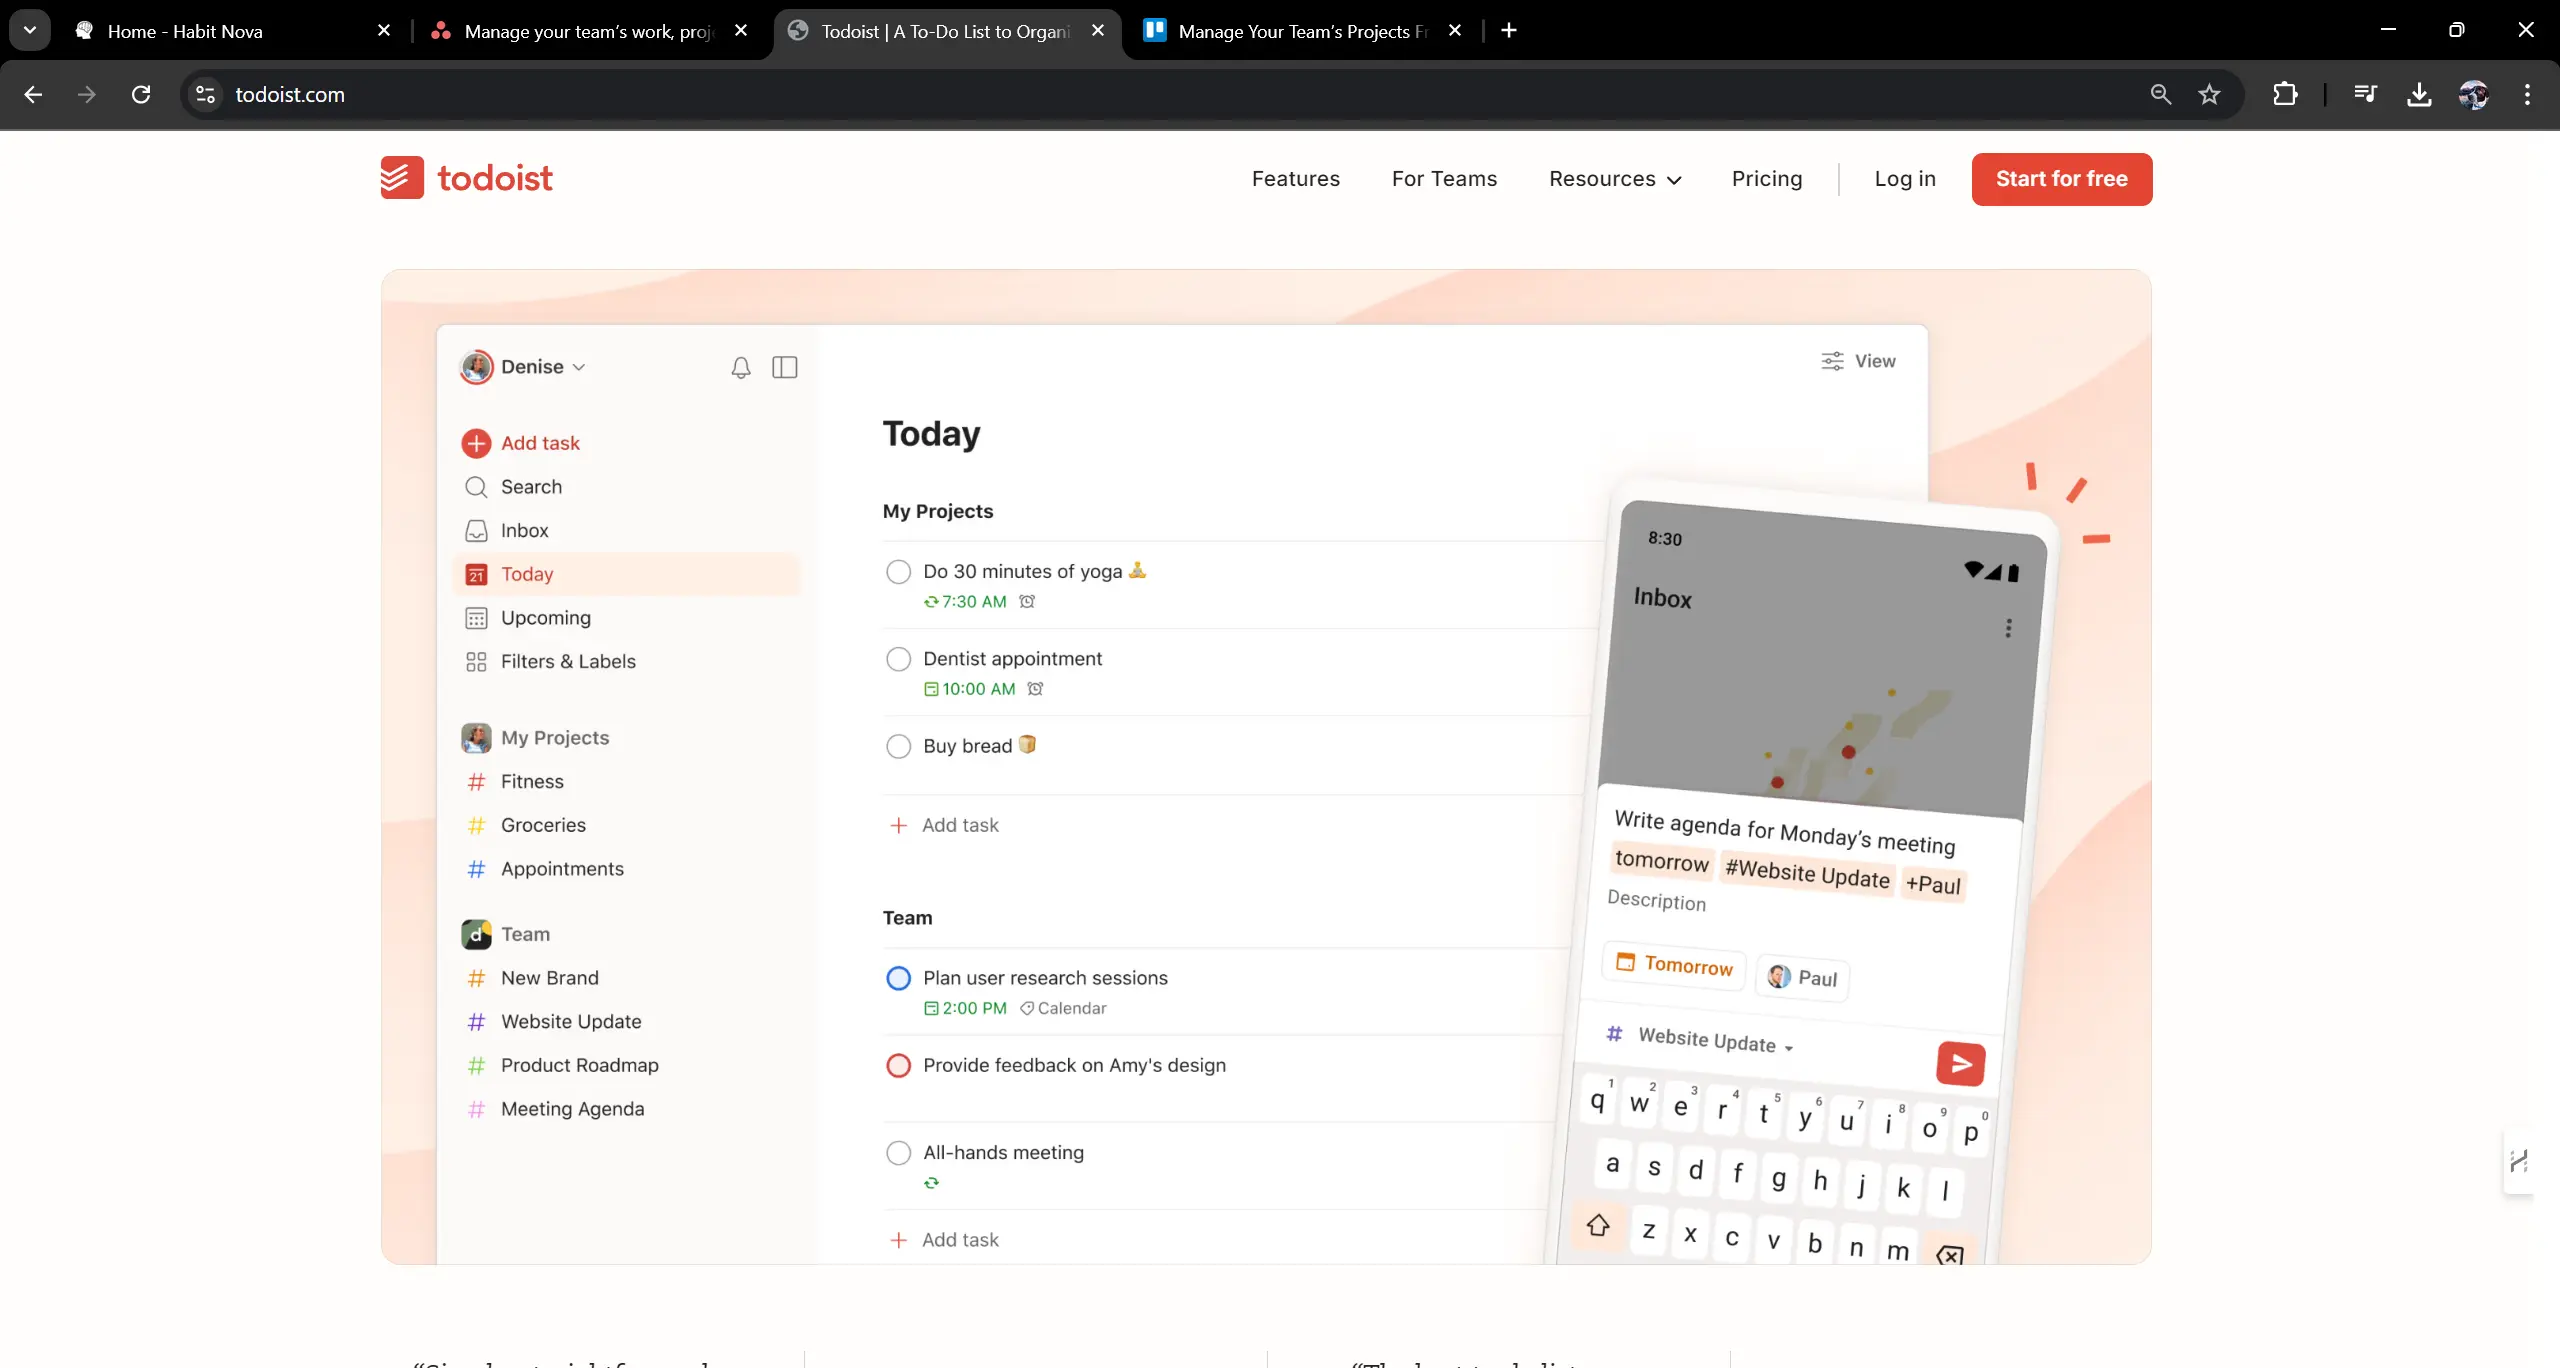
Task: Check off Dentist appointment task
Action: click(x=898, y=659)
